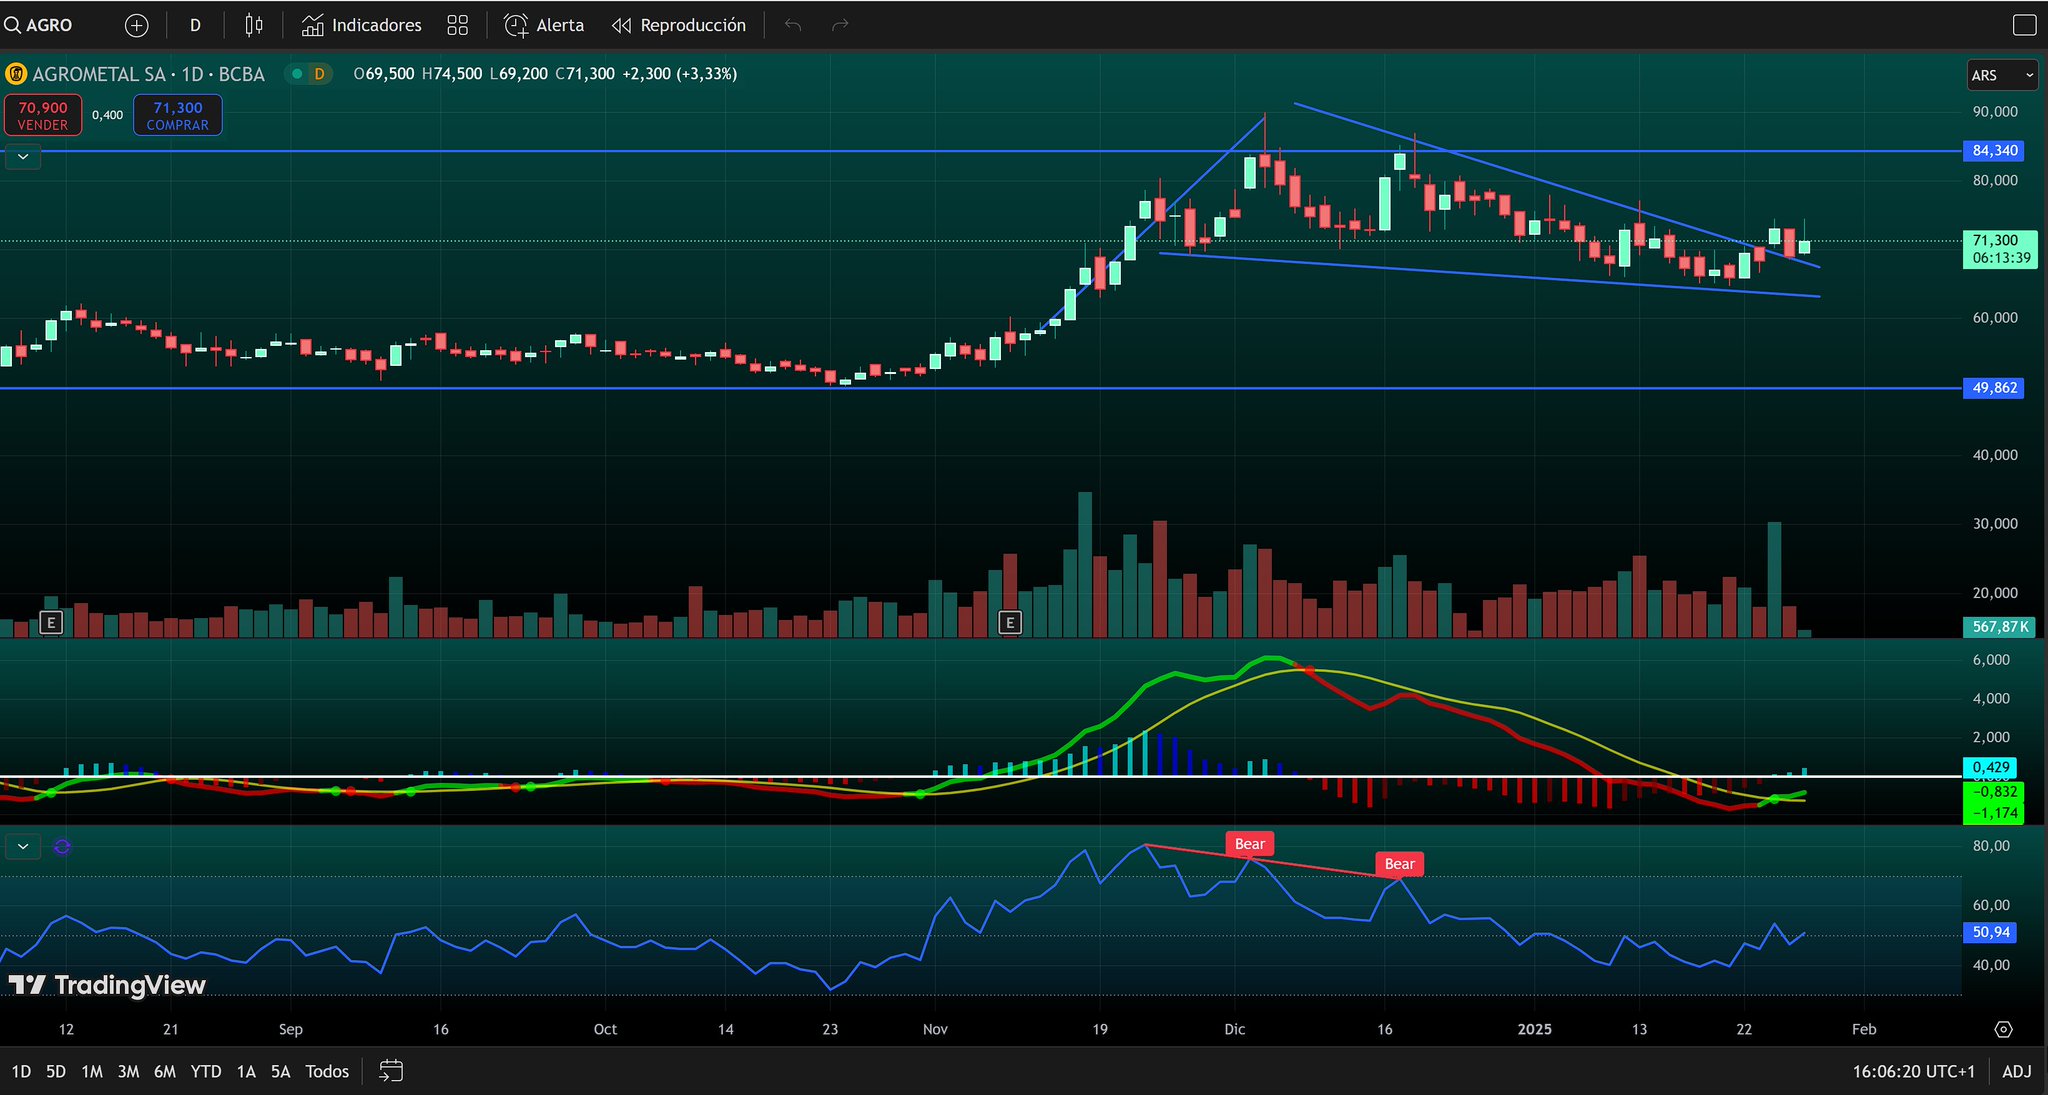The image size is (2048, 1095).
Task: Toggle ADJ adjusted data
Action: [x=2016, y=1072]
